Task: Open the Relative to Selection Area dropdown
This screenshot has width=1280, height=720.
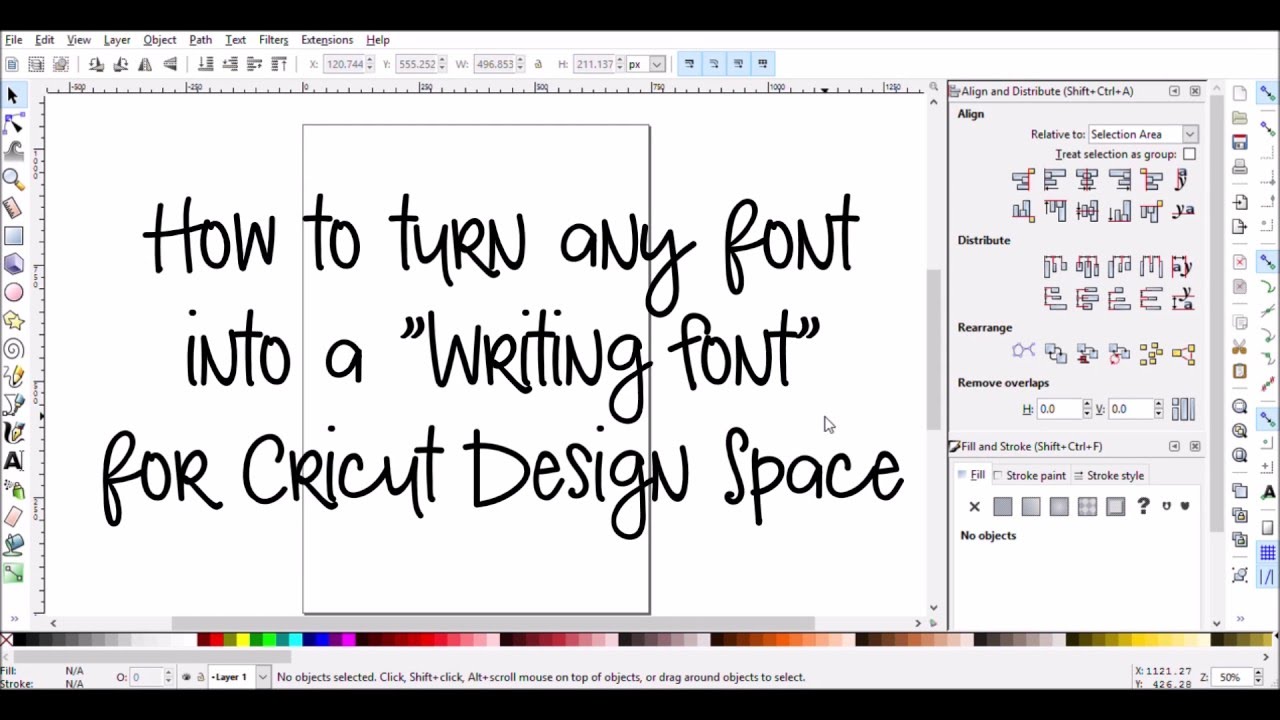Action: point(1143,134)
